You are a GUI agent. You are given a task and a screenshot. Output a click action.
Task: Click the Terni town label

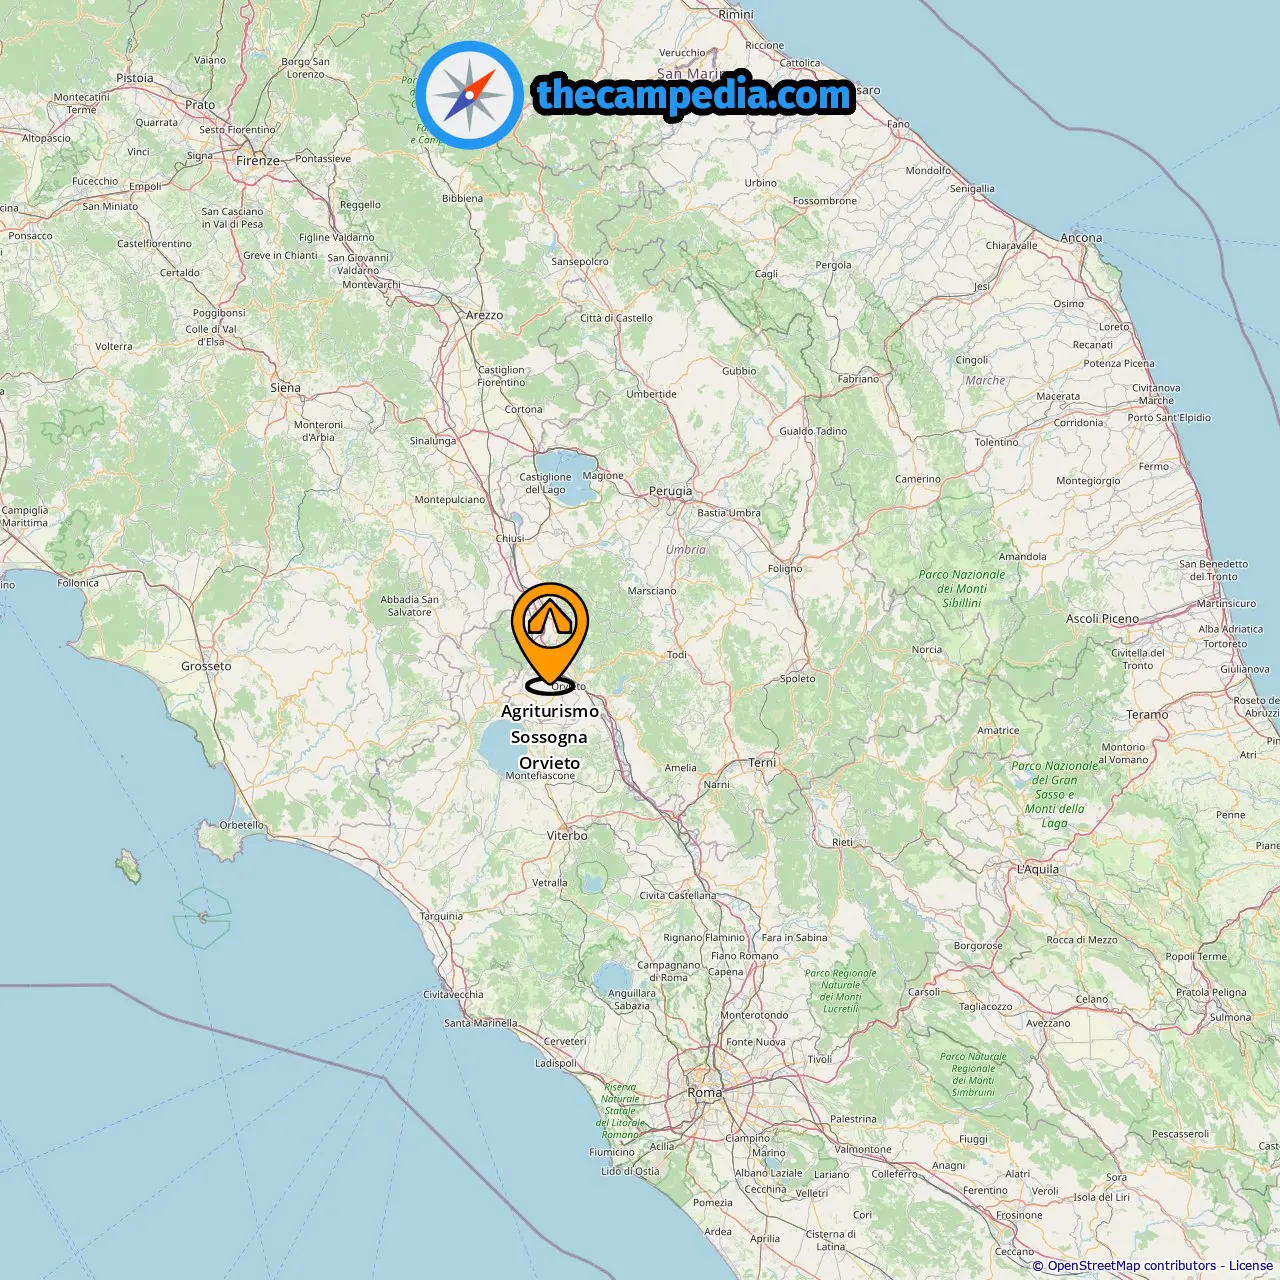(x=762, y=762)
